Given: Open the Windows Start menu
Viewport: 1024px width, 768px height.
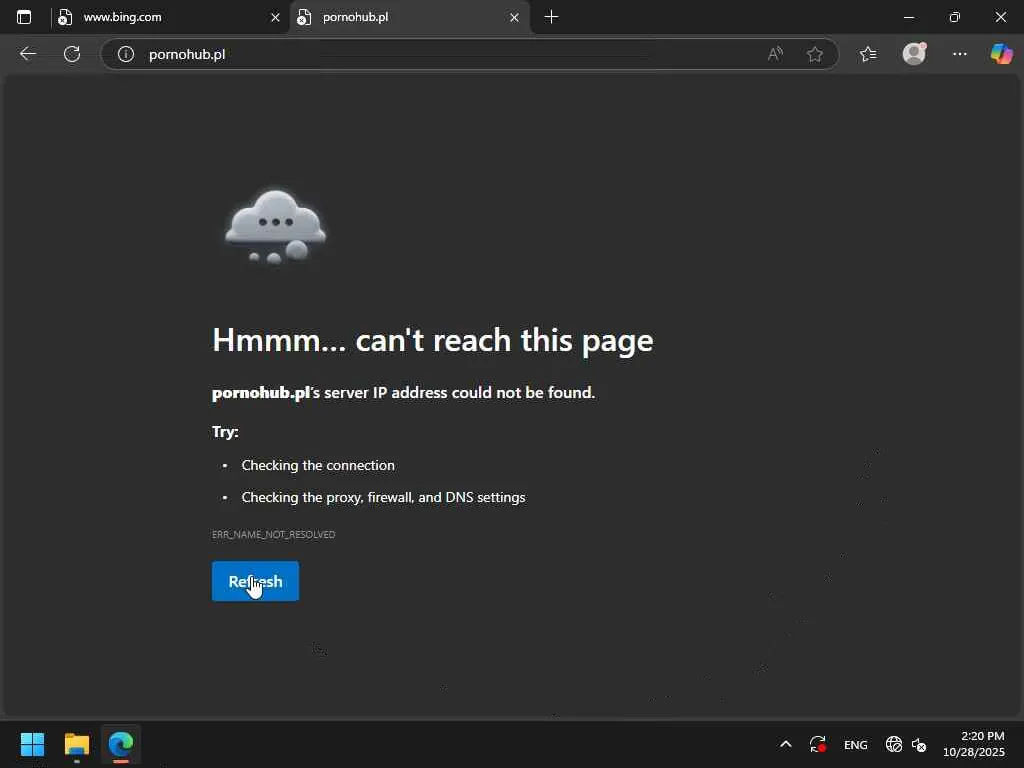Looking at the screenshot, I should coord(32,744).
